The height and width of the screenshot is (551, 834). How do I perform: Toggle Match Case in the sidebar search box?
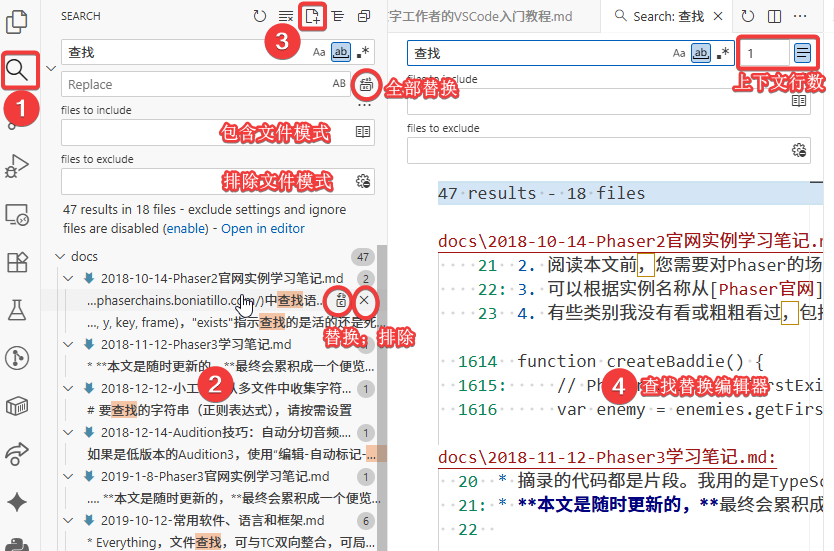click(x=318, y=52)
